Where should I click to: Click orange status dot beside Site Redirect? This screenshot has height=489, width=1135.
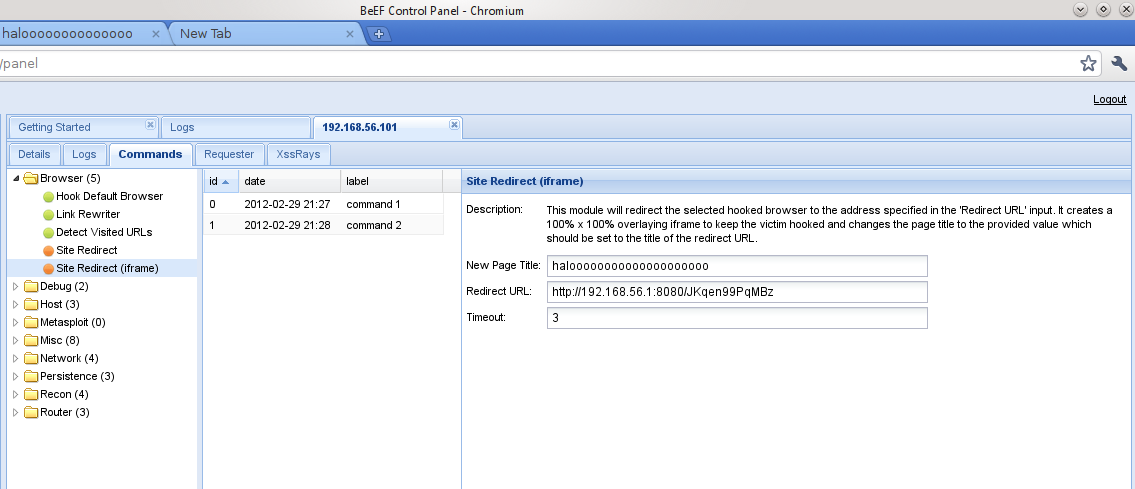(x=48, y=251)
